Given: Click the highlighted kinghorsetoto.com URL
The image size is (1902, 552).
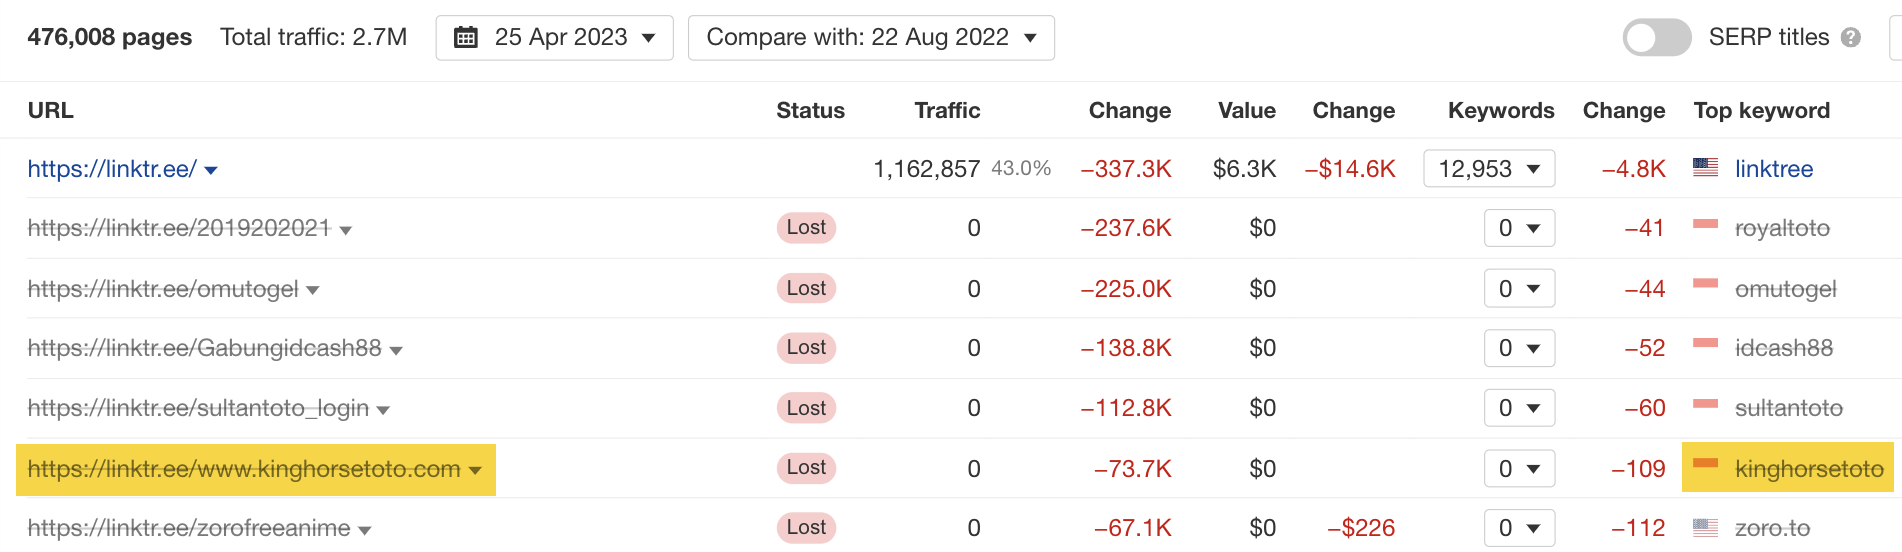Looking at the screenshot, I should coord(244,469).
